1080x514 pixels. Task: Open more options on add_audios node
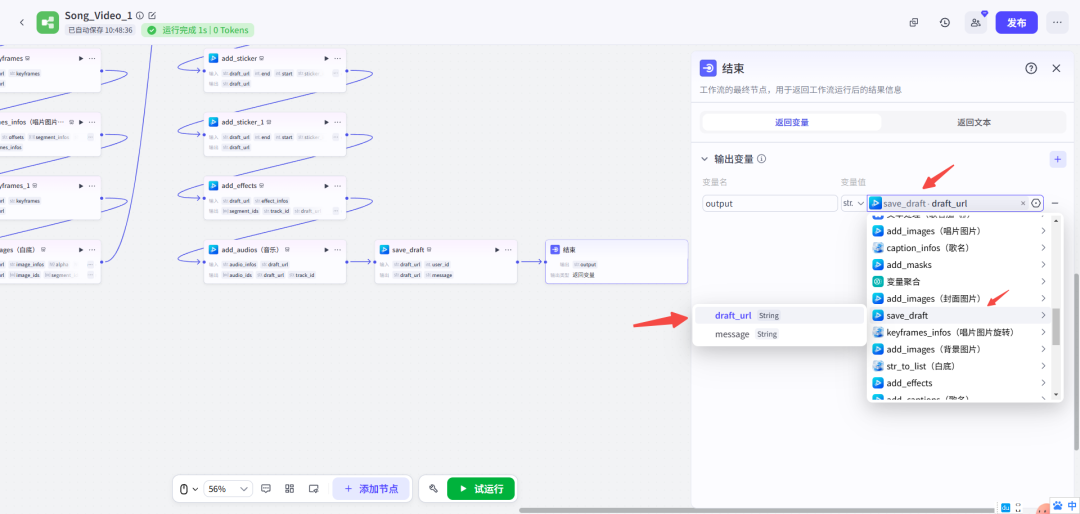(x=338, y=249)
